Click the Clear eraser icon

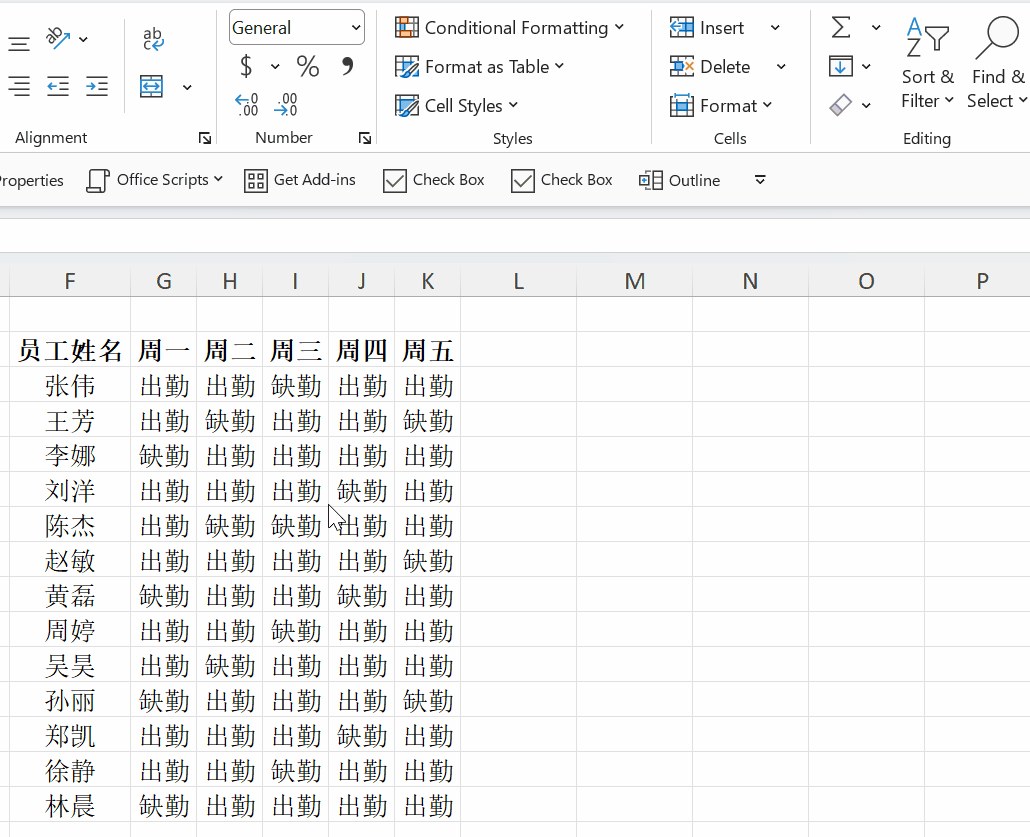(x=841, y=104)
